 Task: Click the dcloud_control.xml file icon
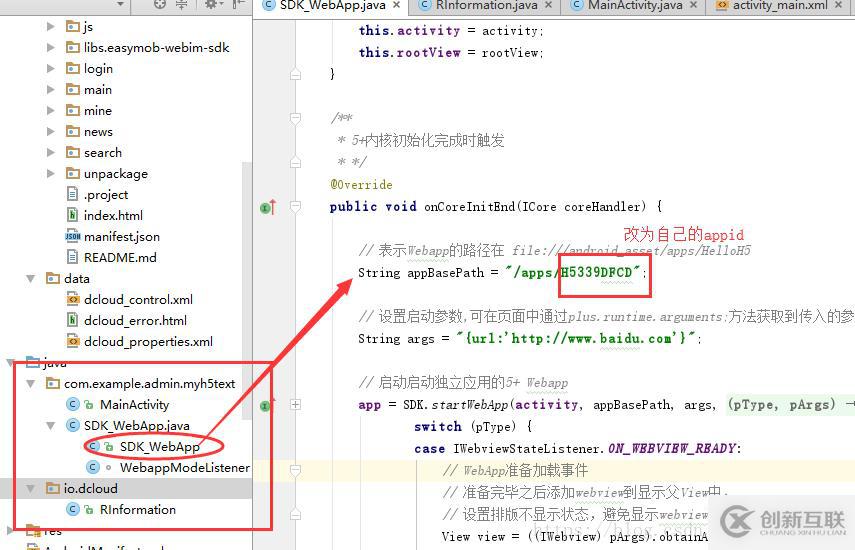tap(73, 299)
